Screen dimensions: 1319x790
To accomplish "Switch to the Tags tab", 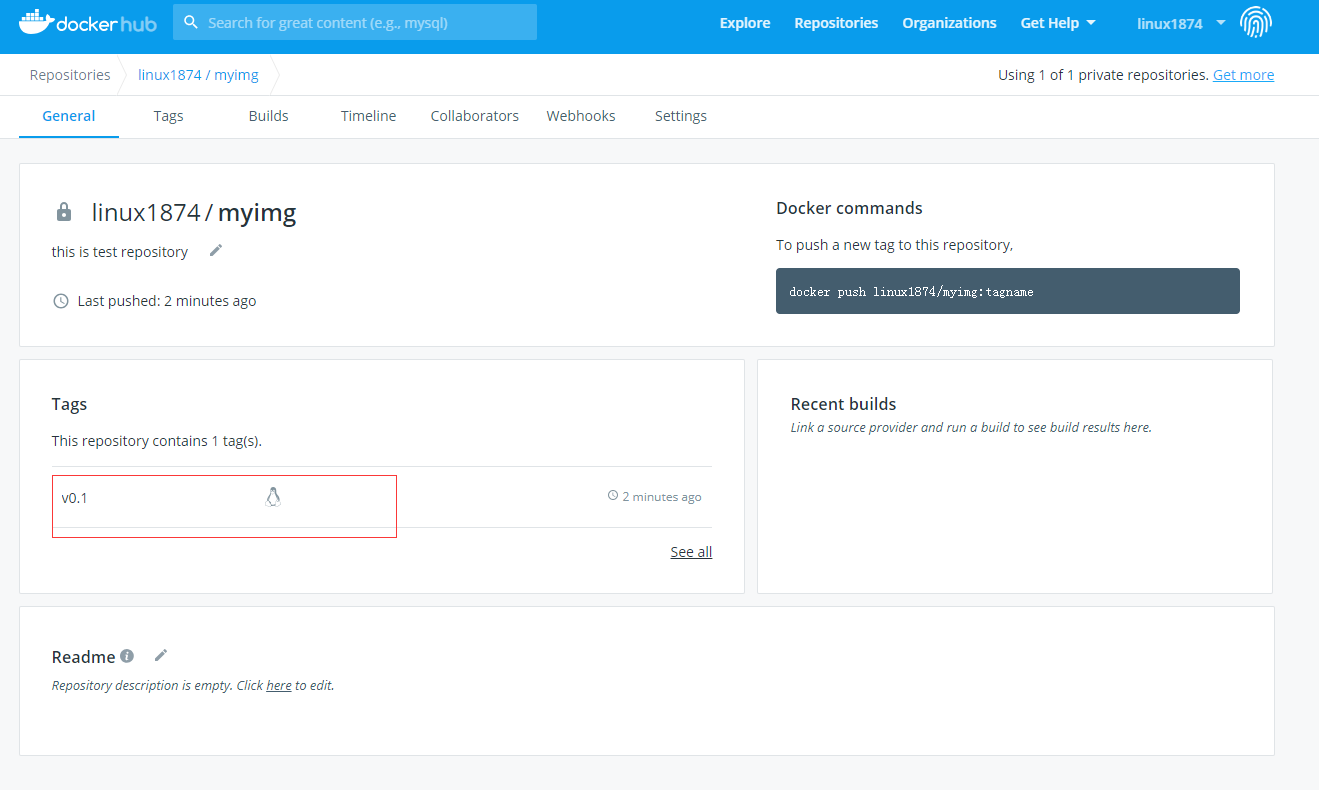I will [168, 116].
